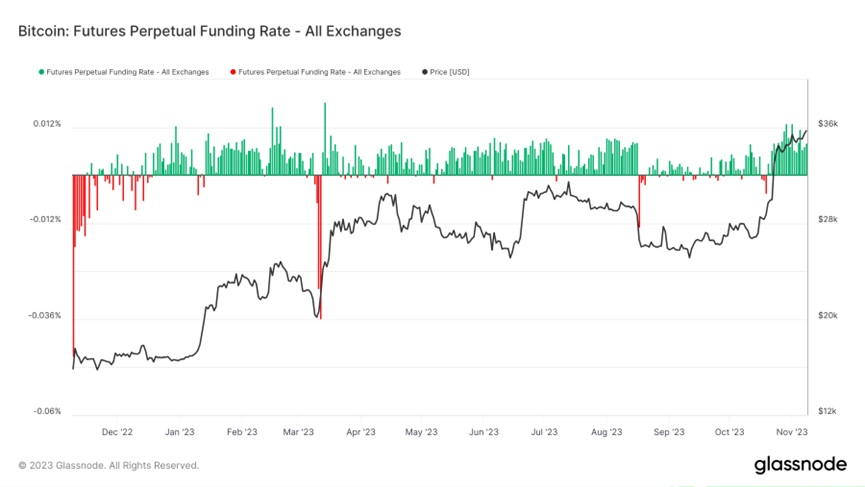Click the 0.012% left axis label
This screenshot has width=865, height=487.
(47, 124)
